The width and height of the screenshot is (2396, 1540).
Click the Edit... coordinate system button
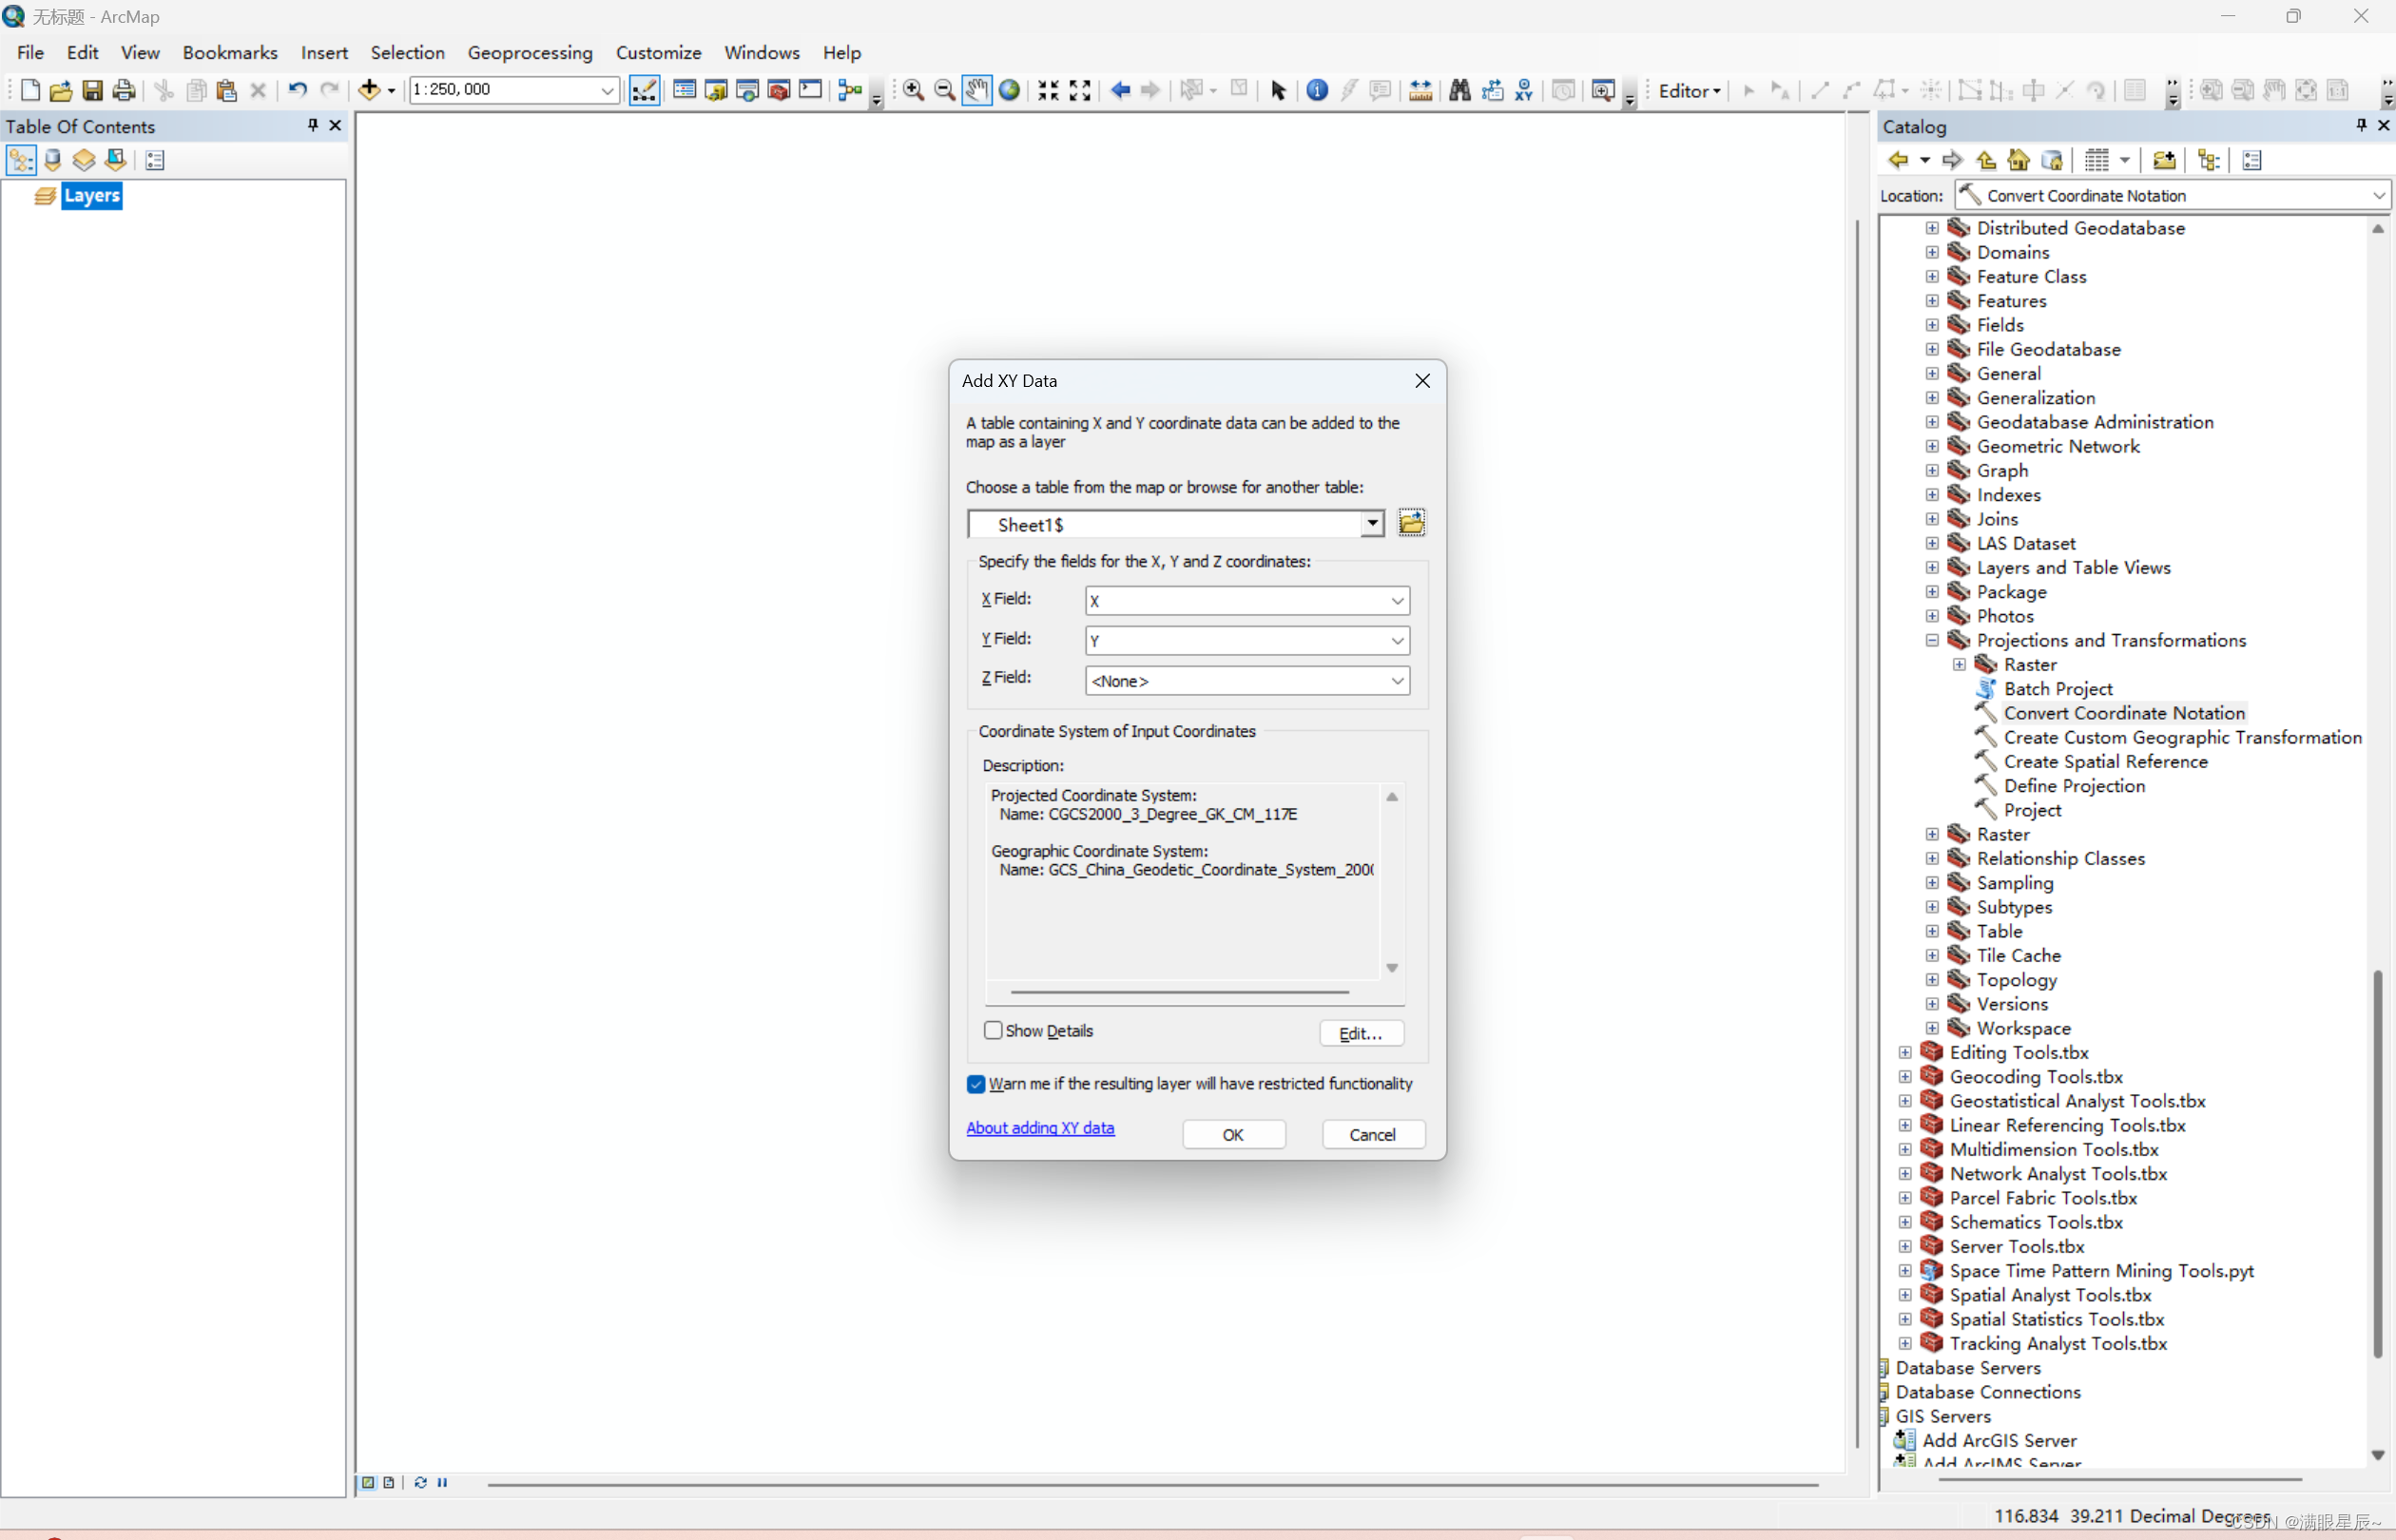[1360, 1033]
